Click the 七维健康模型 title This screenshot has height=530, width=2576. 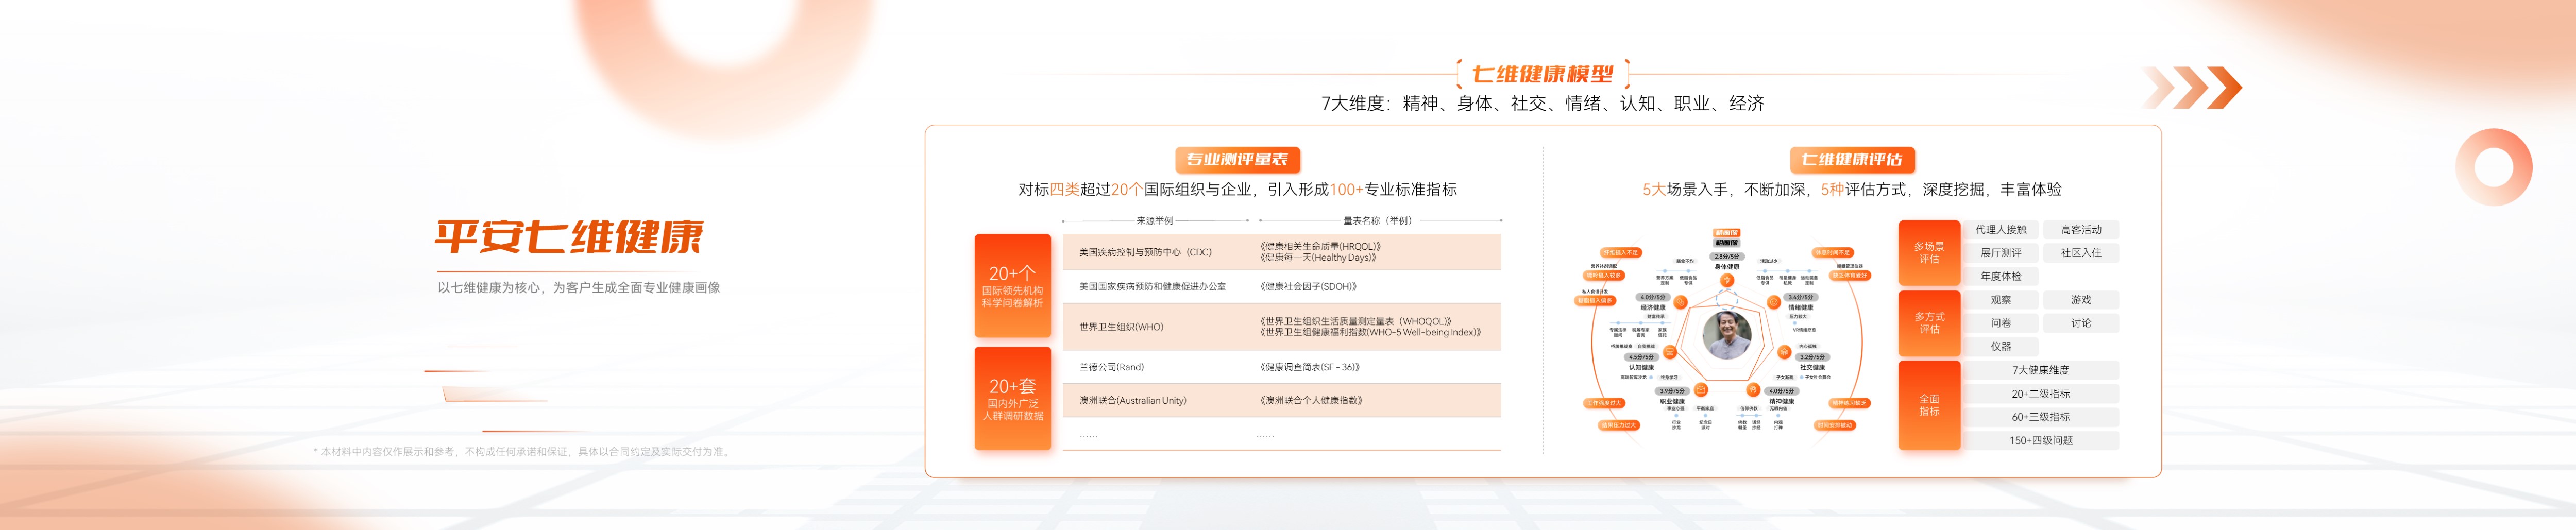coord(1543,74)
